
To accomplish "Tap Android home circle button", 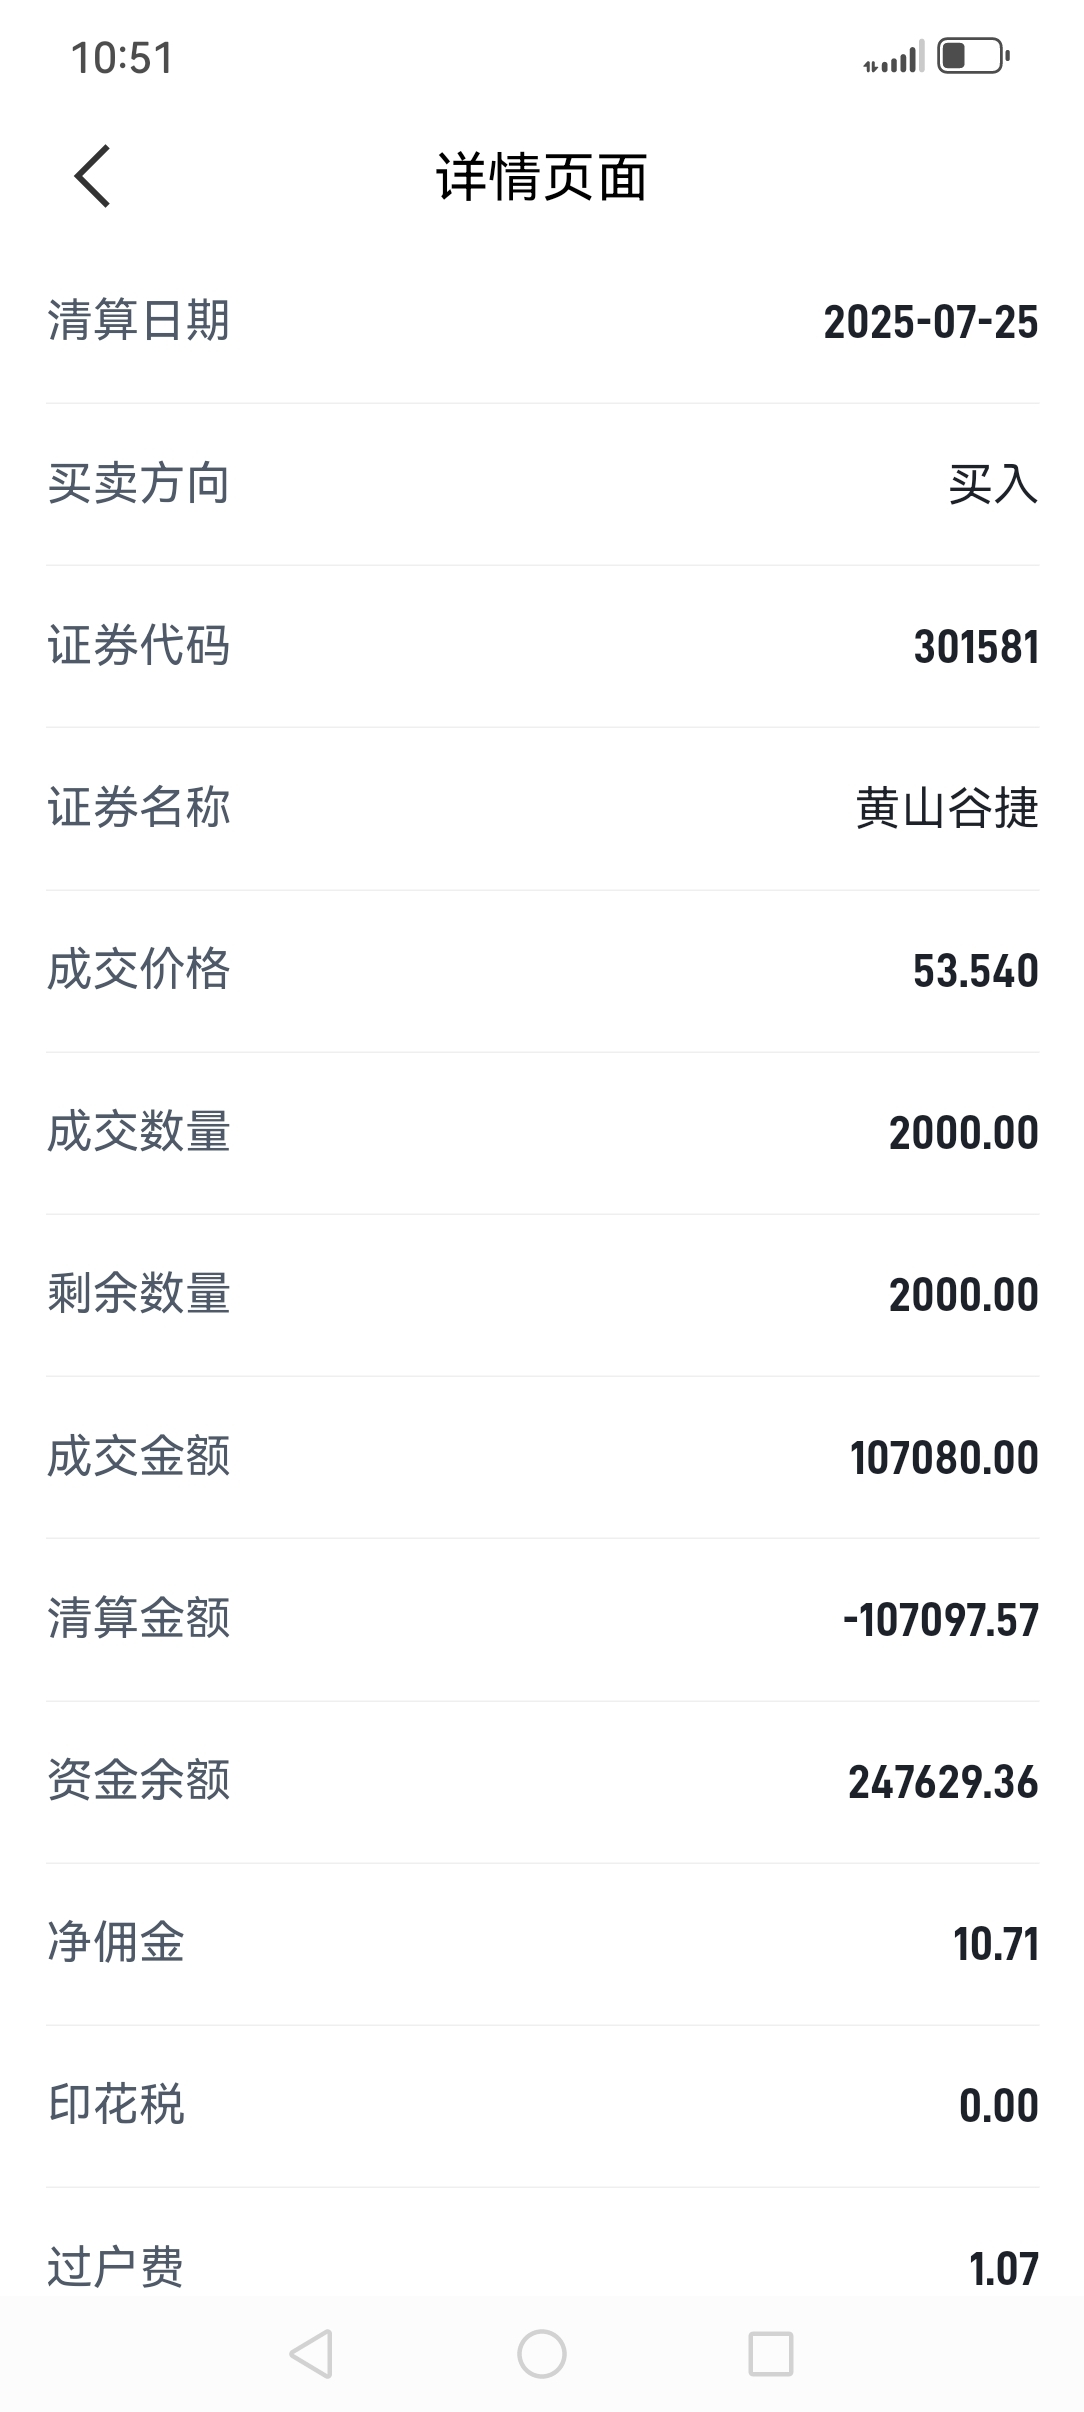I will click(542, 2353).
